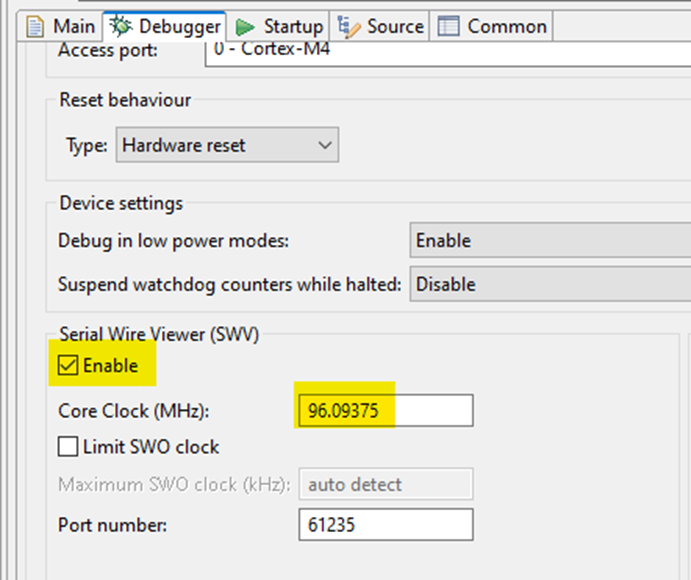Open the Reset behaviour Type dropdown
Image resolution: width=691 pixels, height=580 pixels.
pyautogui.click(x=227, y=145)
